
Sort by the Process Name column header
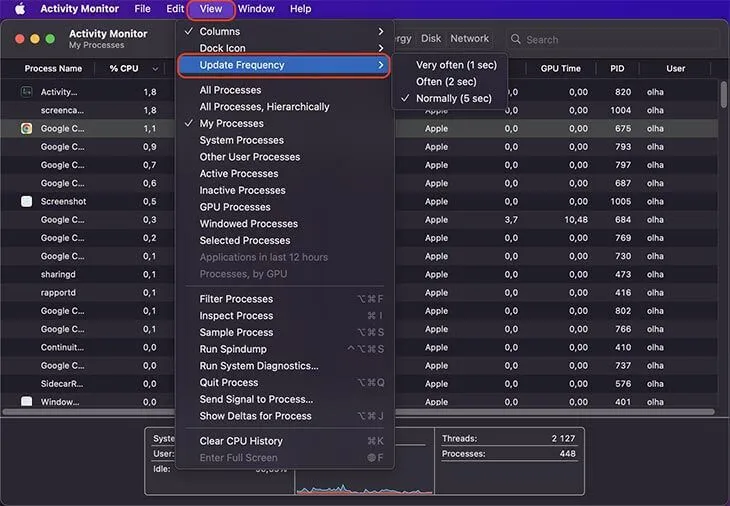click(x=53, y=69)
